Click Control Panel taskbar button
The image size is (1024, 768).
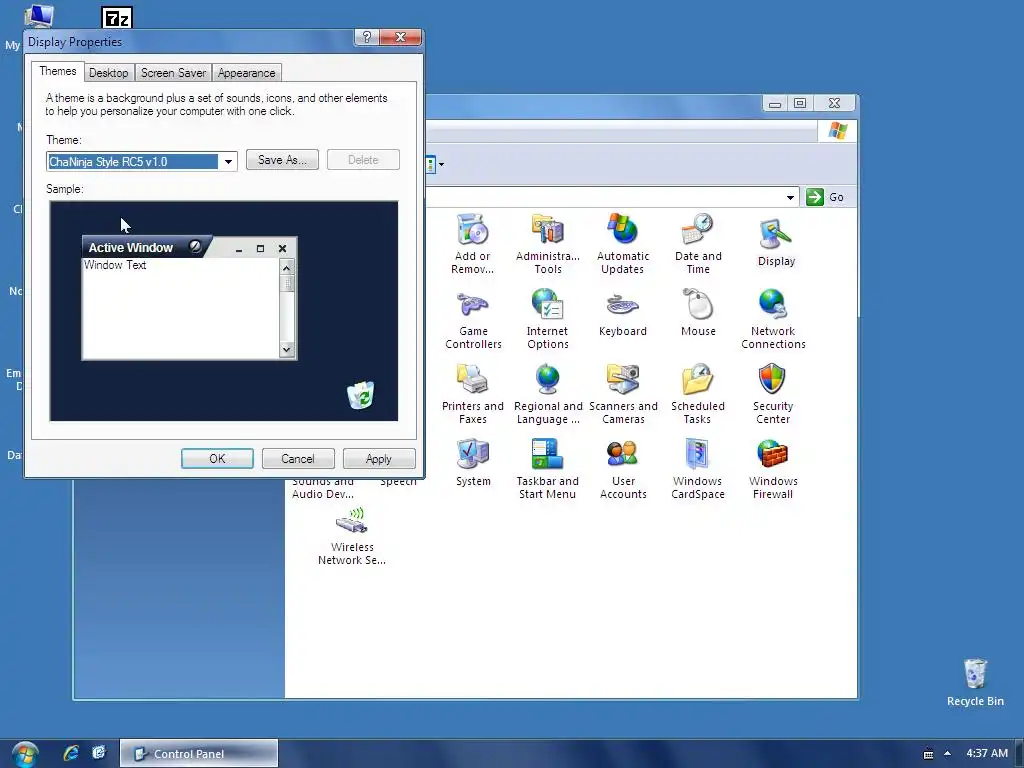[x=199, y=754]
